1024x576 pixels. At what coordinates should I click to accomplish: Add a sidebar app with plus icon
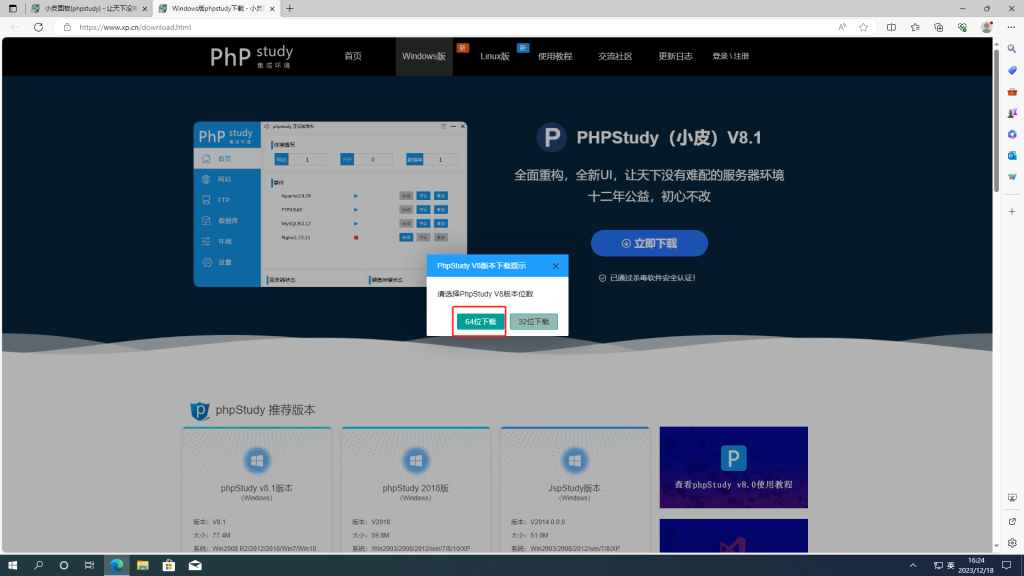click(1012, 212)
